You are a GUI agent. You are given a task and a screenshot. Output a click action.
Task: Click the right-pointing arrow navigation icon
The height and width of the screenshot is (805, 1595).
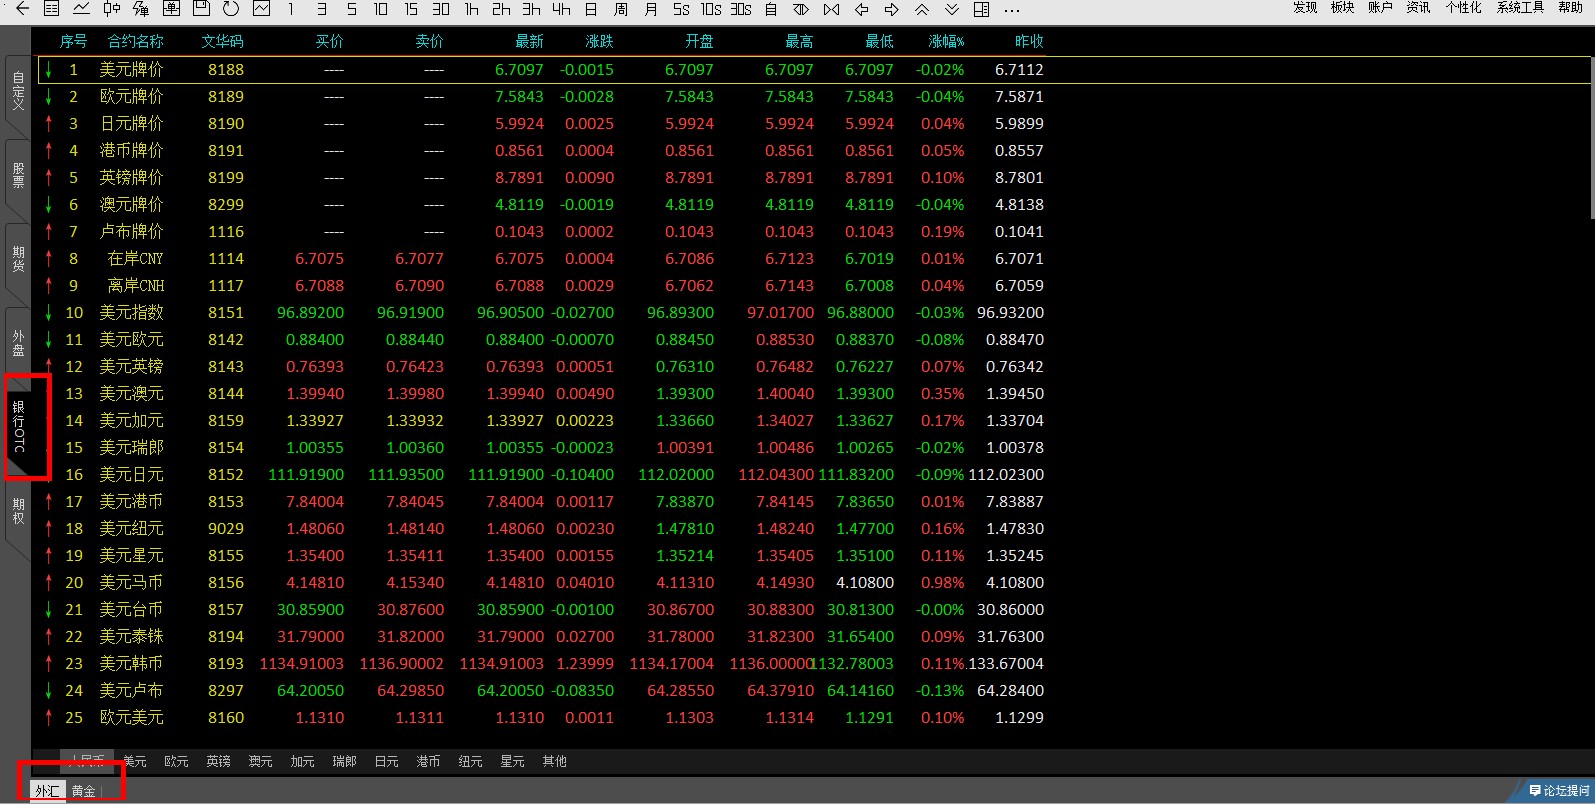click(x=891, y=9)
